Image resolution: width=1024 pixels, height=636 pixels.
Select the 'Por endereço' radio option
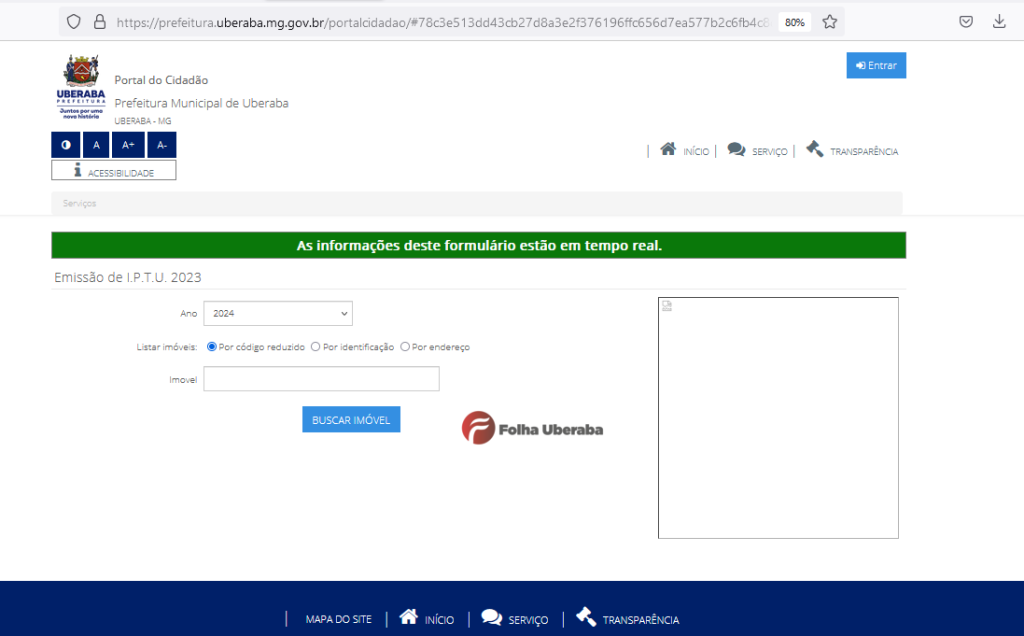(x=405, y=347)
